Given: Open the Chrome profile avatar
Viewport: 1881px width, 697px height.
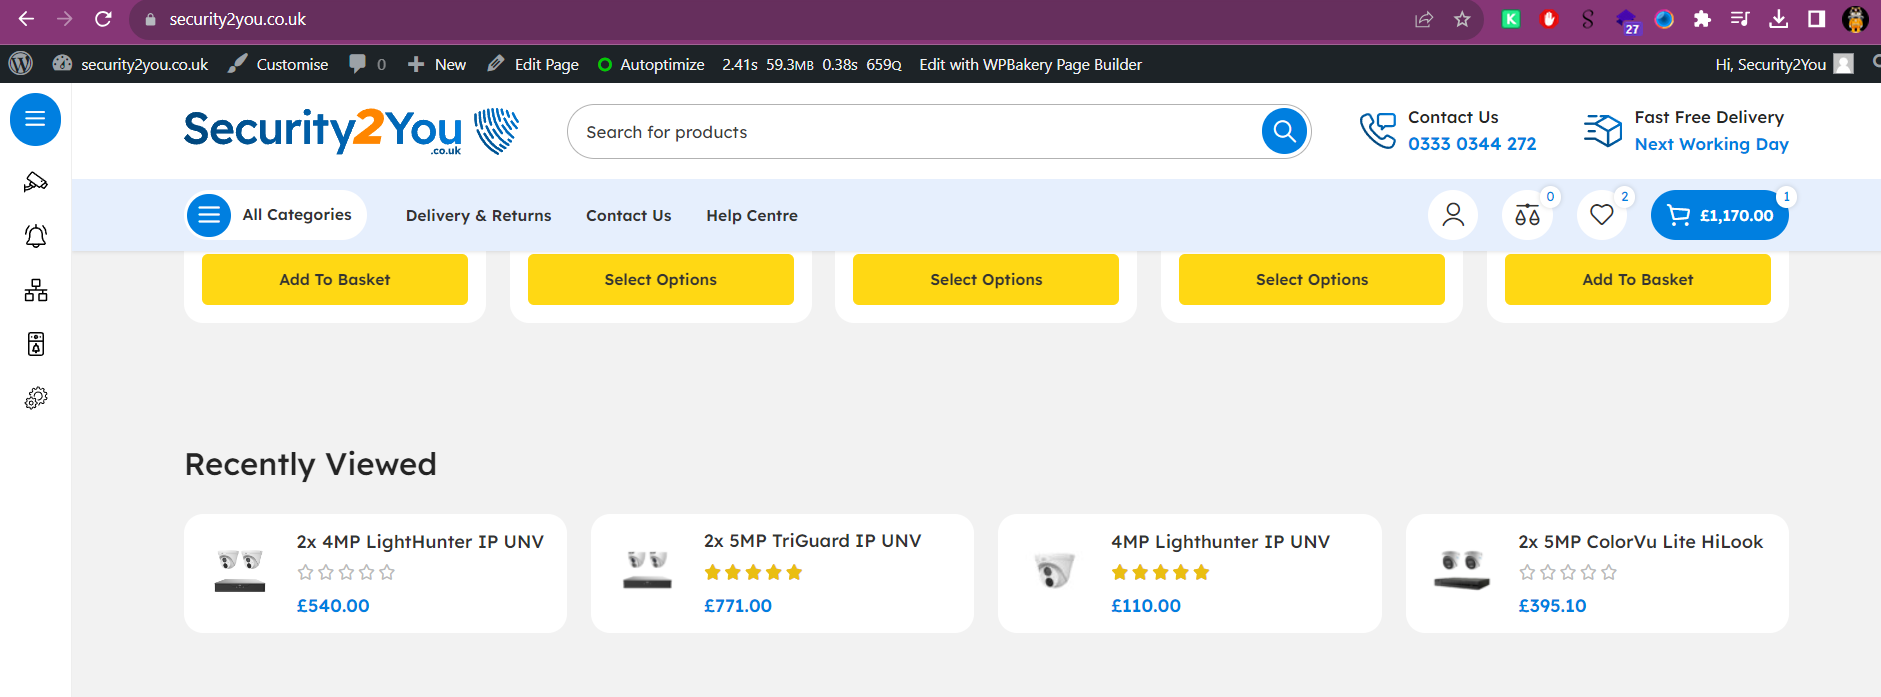Looking at the screenshot, I should pos(1855,19).
